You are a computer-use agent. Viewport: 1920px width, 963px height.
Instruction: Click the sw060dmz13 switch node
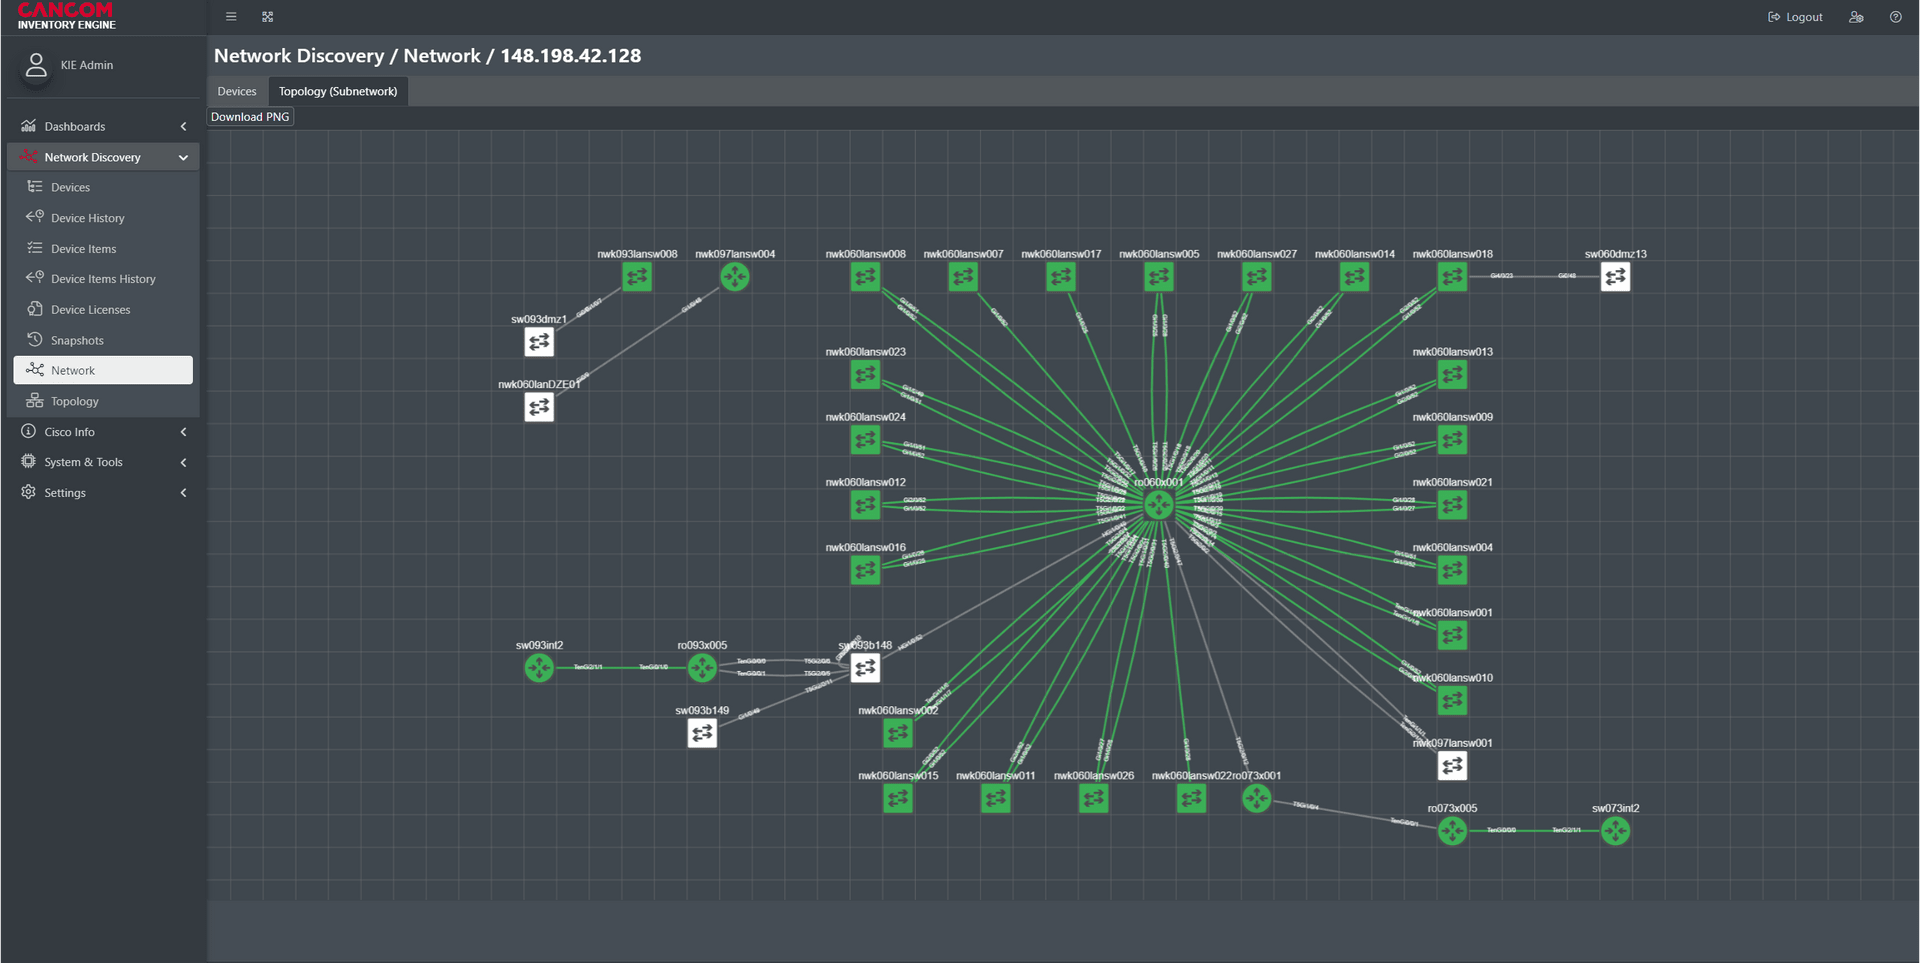coord(1615,276)
